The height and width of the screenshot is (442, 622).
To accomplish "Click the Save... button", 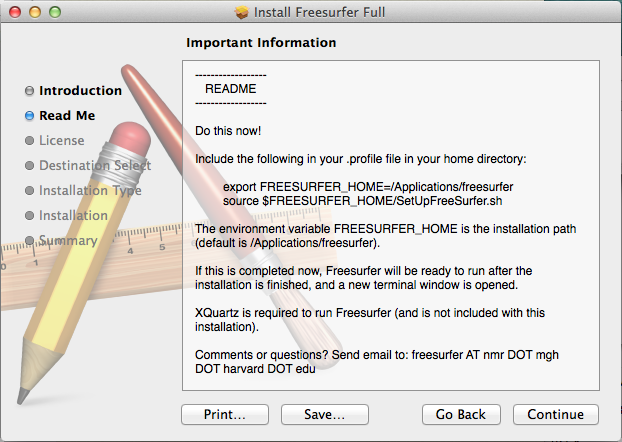I will click(324, 414).
